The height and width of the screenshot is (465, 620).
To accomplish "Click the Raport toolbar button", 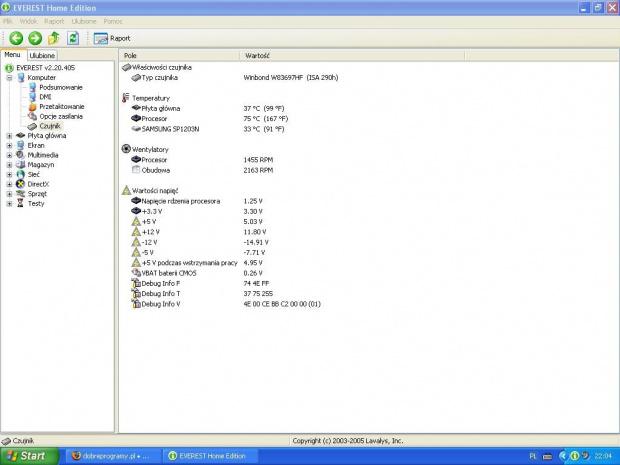I will (x=112, y=38).
